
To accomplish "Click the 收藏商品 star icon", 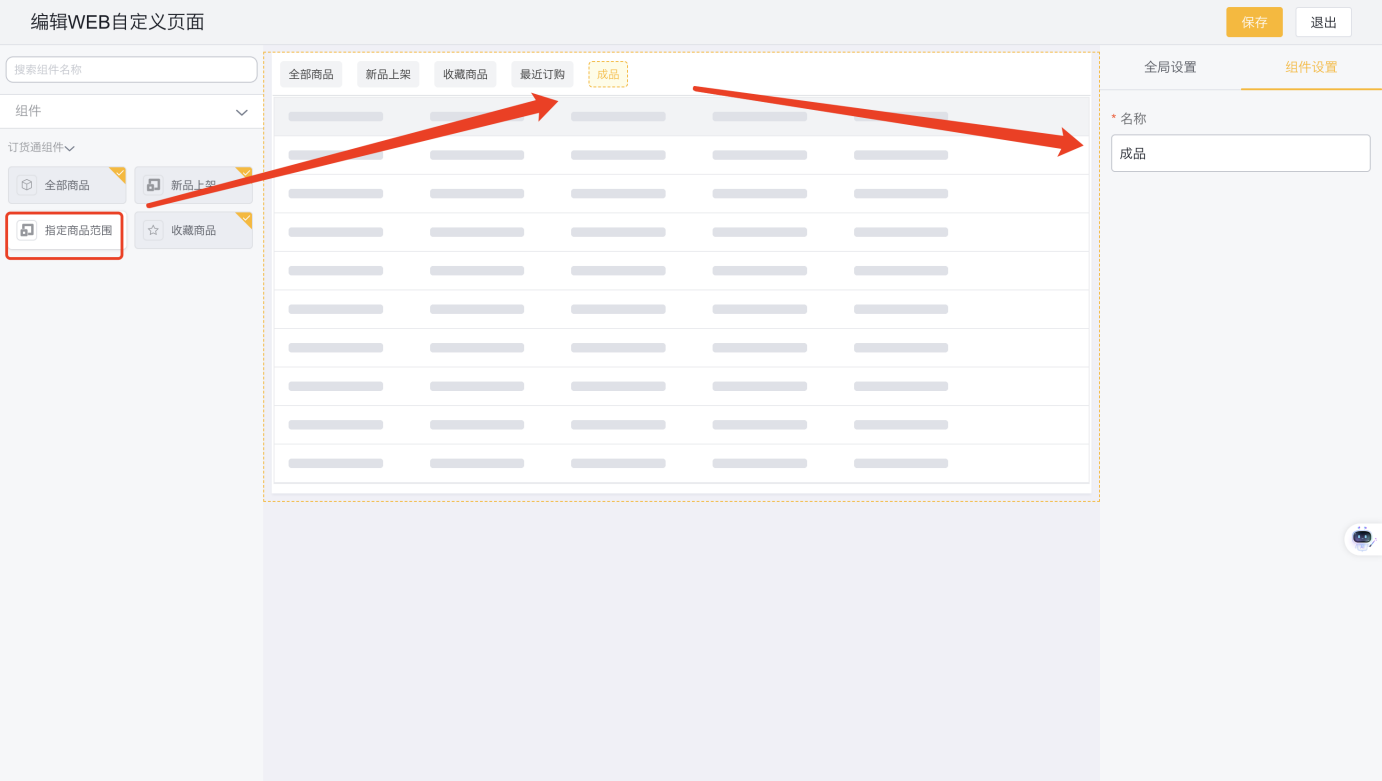I will coord(153,230).
